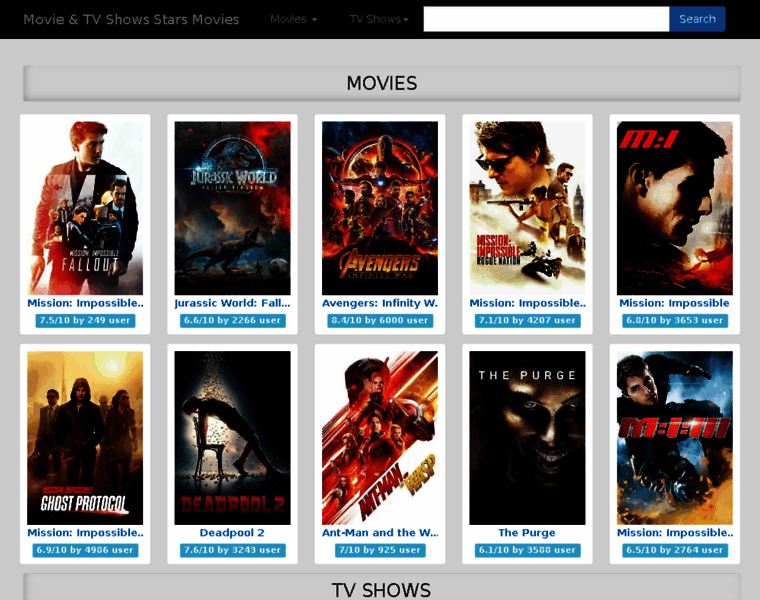The height and width of the screenshot is (600, 760).
Task: Click the TV SHOWS section heading
Action: 382,589
